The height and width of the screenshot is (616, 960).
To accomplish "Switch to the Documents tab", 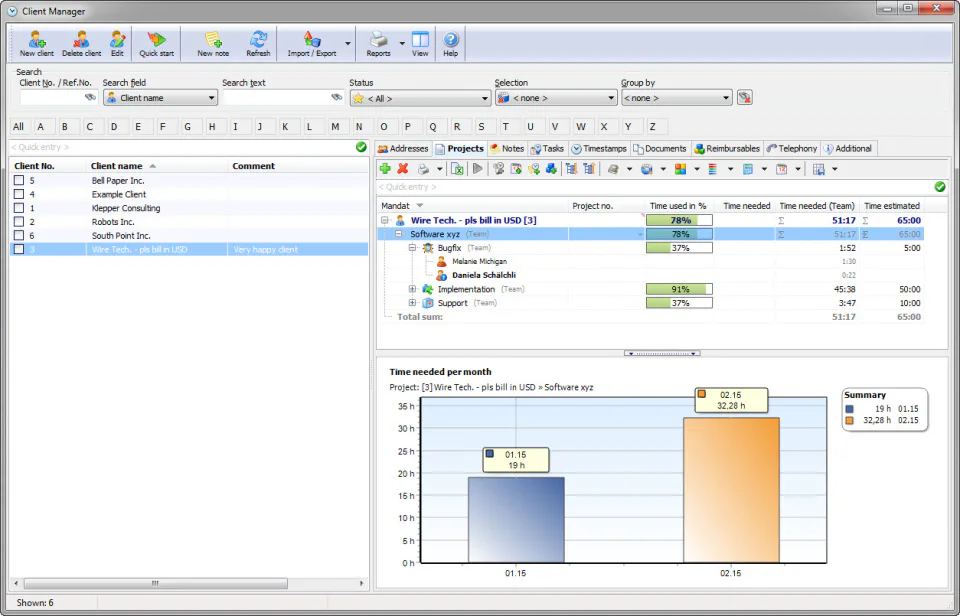I will (659, 148).
